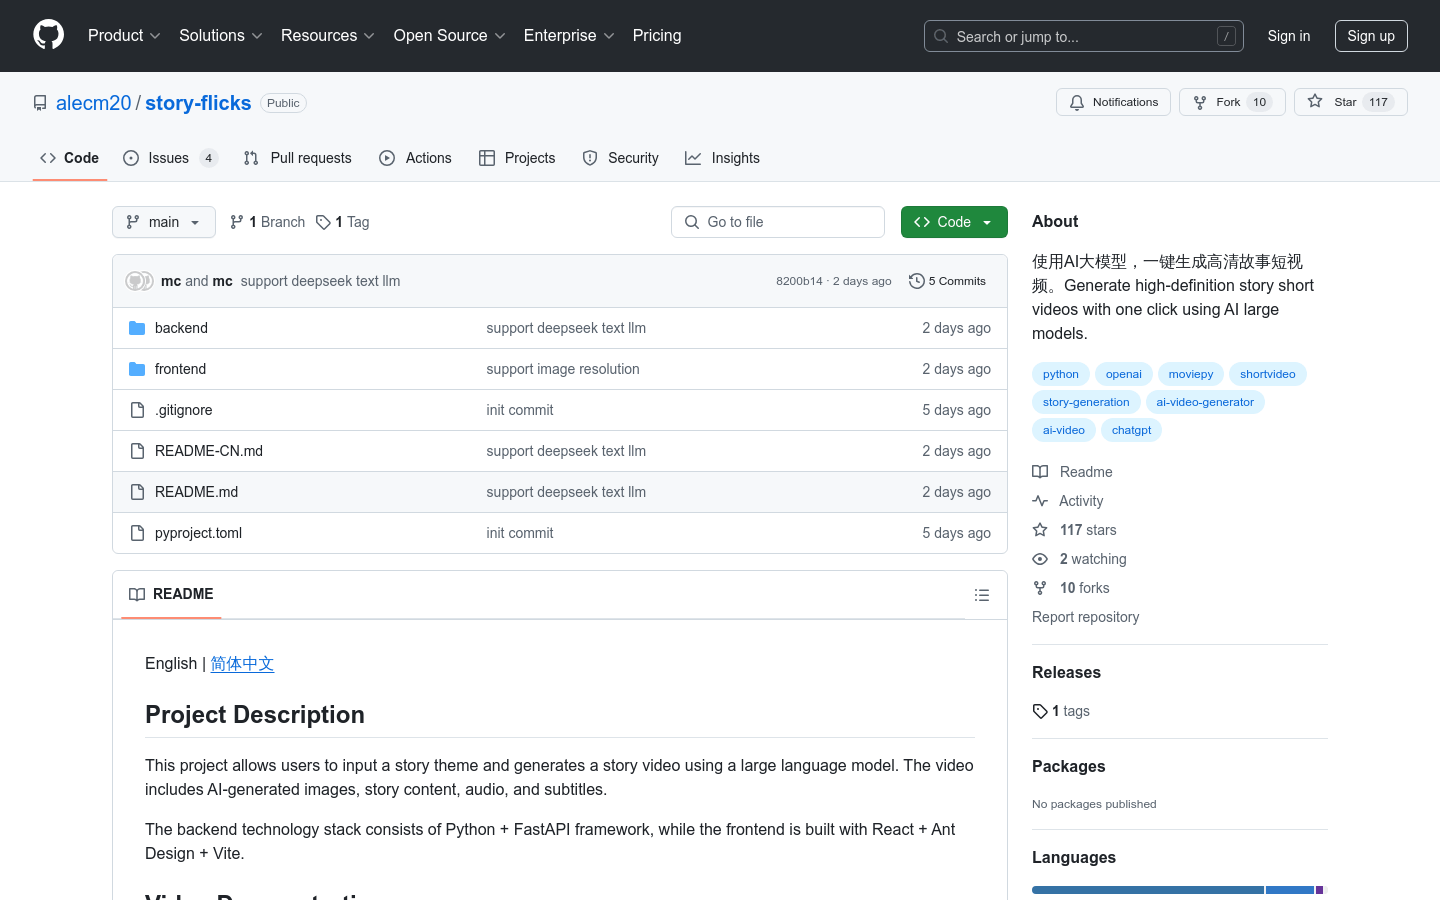The image size is (1440, 900).
Task: Select the Code repository tab
Action: 69,158
